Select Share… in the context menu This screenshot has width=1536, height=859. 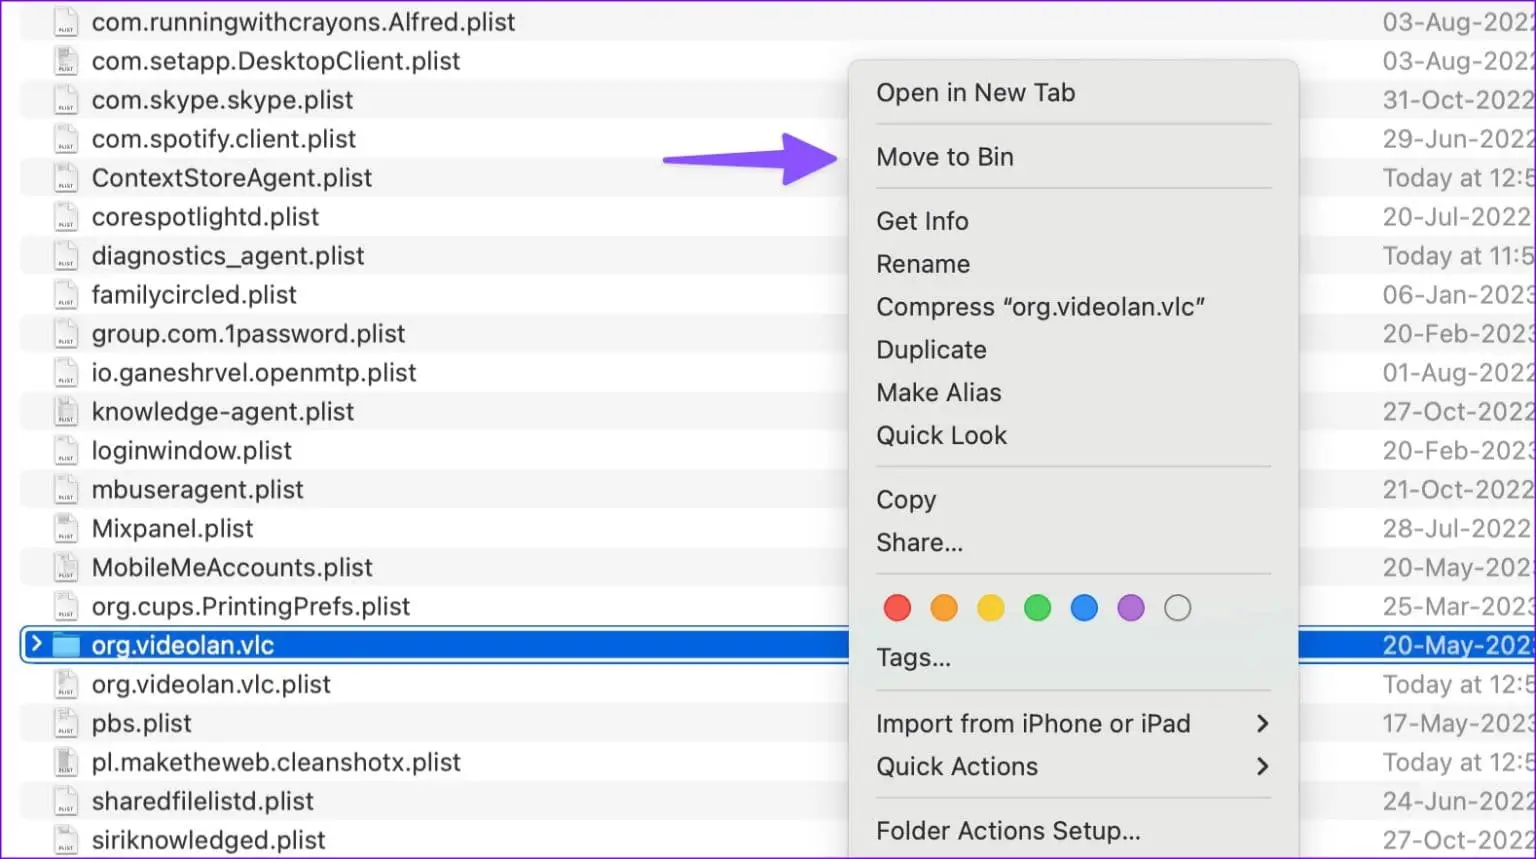click(920, 543)
